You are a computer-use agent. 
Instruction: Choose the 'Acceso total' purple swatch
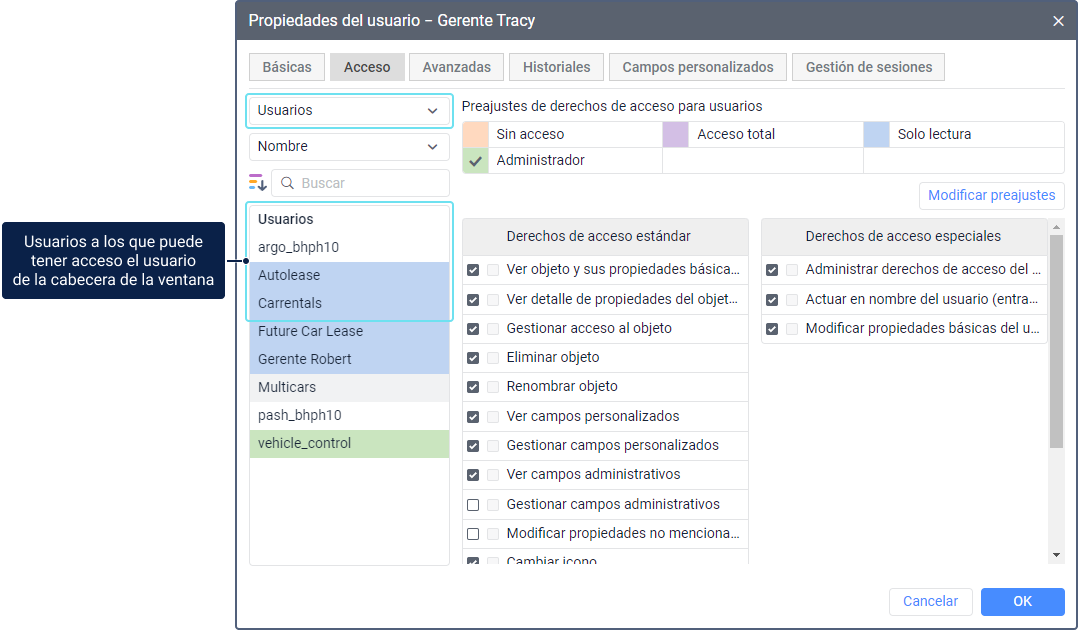coord(676,134)
